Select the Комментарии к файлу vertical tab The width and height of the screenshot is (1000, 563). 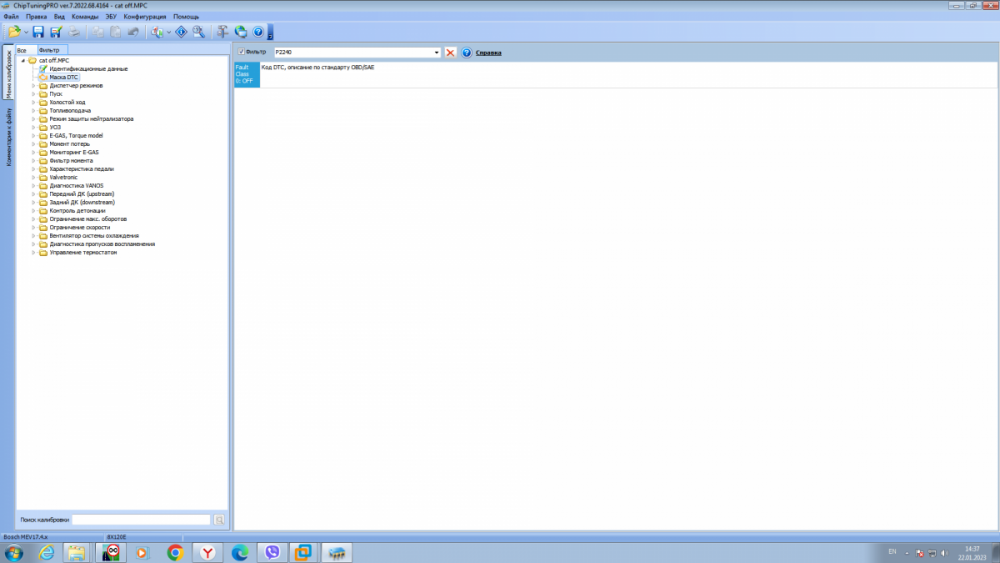pyautogui.click(x=9, y=136)
